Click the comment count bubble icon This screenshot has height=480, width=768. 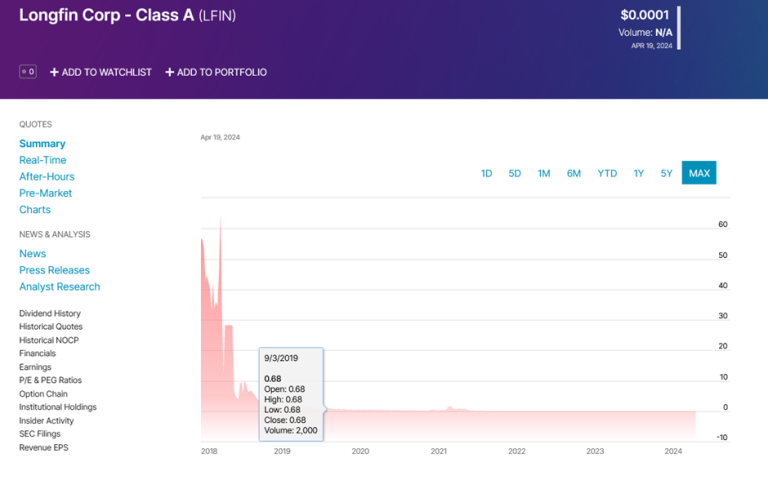pyautogui.click(x=28, y=72)
